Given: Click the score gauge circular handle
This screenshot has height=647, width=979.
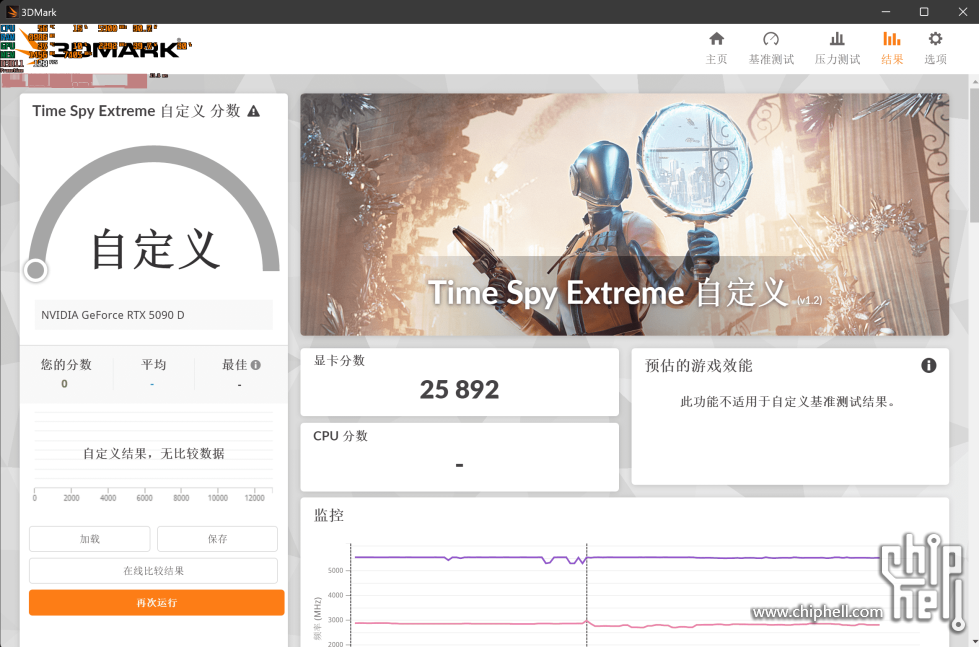Looking at the screenshot, I should tap(36, 270).
